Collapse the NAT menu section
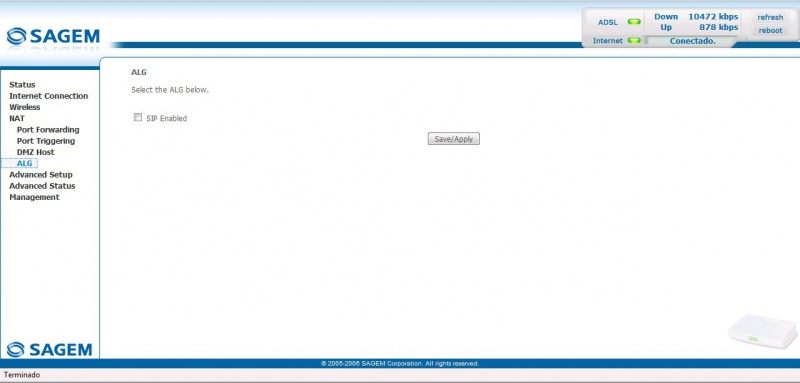Viewport: 800px width, 383px height. pyautogui.click(x=17, y=118)
